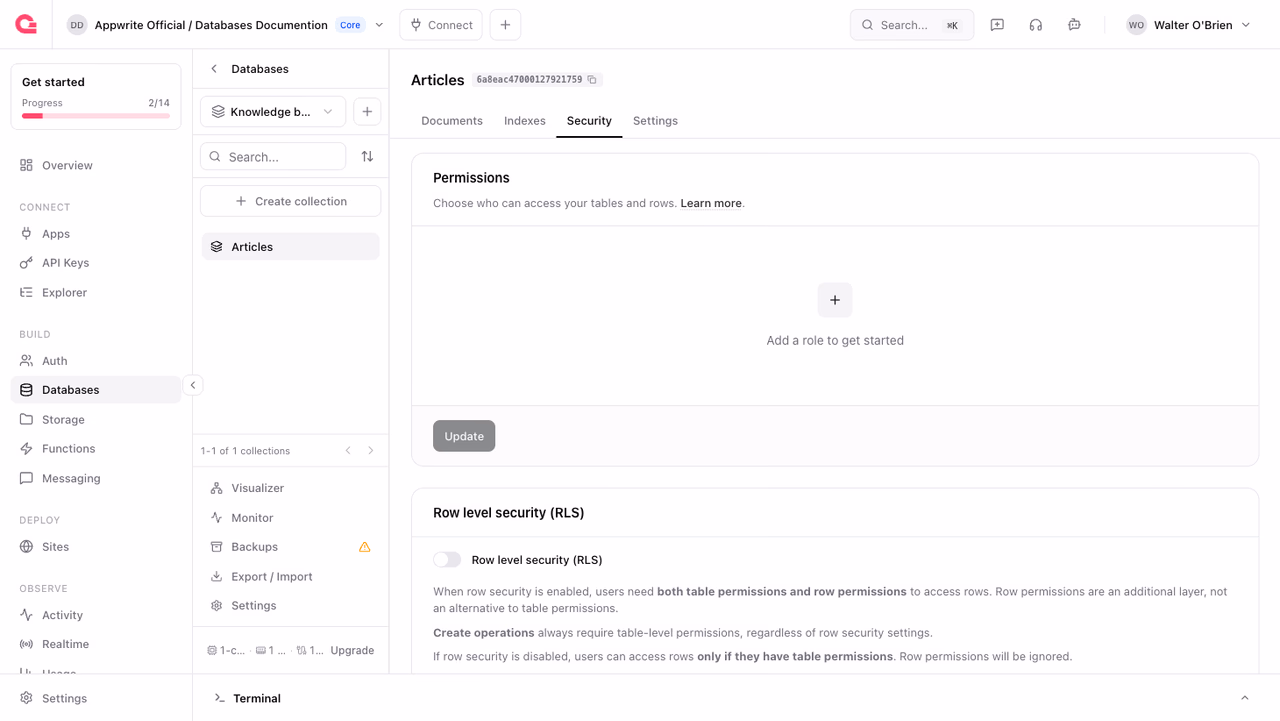
Task: Open the Visualizer tool
Action: click(x=290, y=488)
